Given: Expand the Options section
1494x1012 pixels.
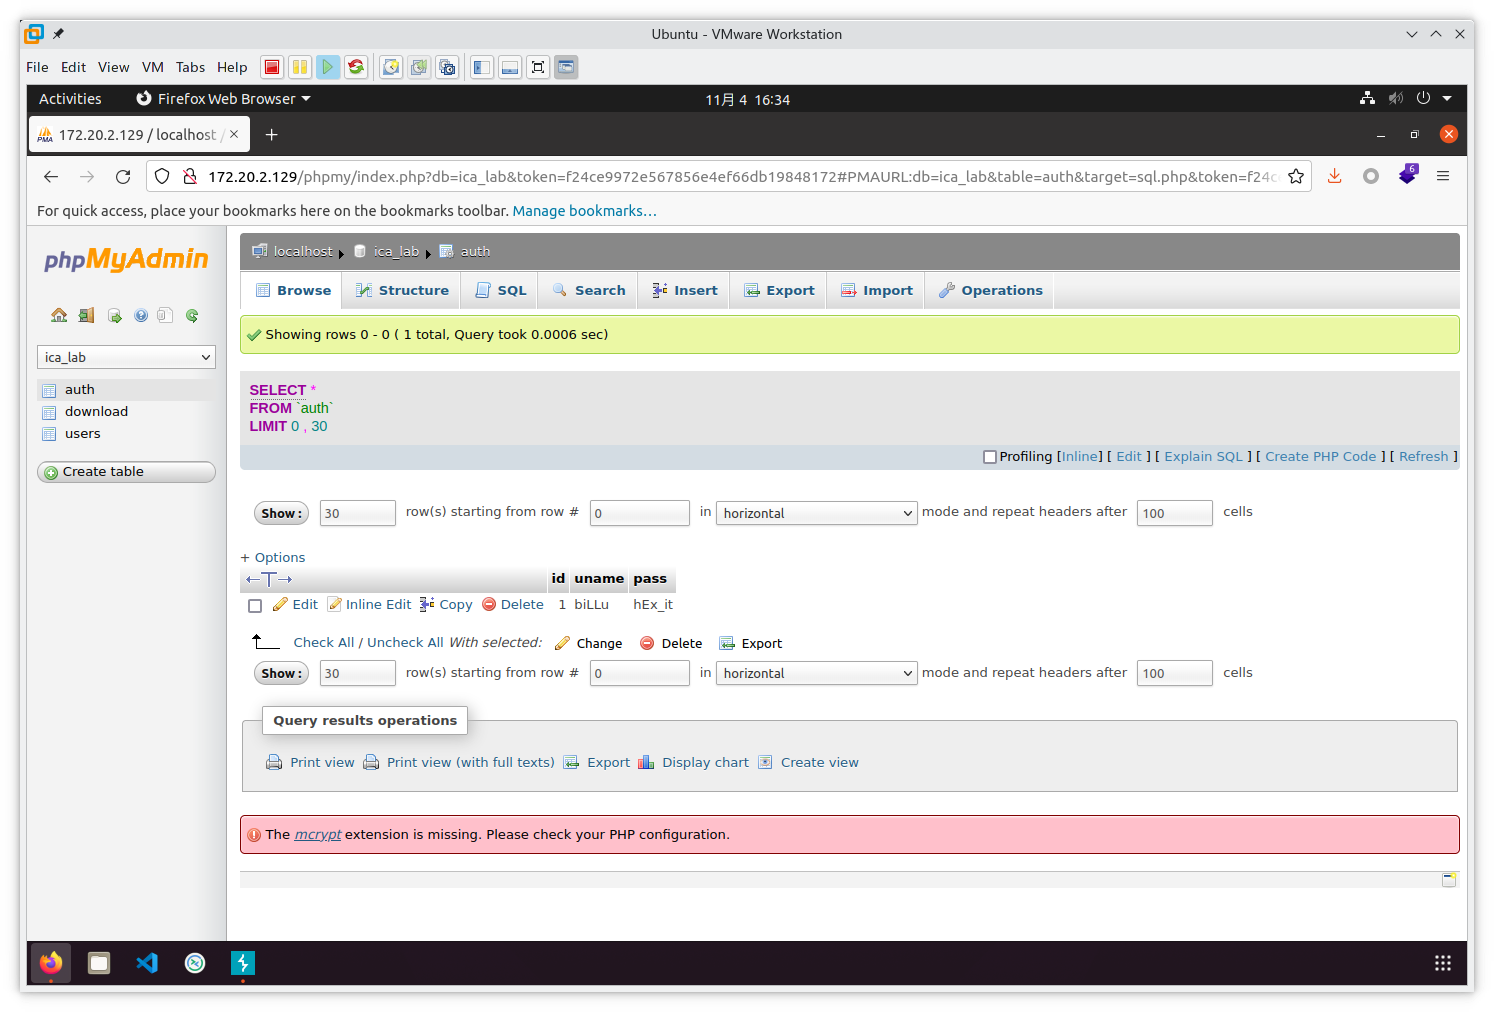Looking at the screenshot, I should point(273,558).
